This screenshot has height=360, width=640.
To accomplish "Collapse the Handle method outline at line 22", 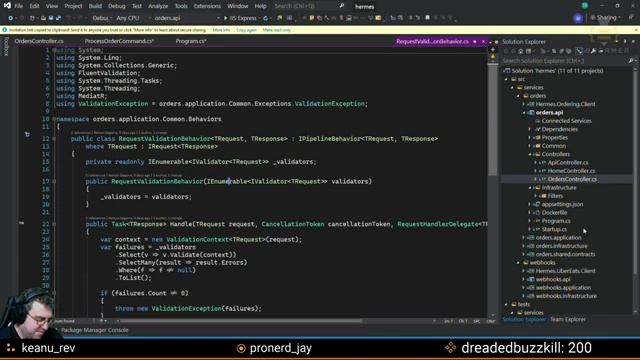I will (x=54, y=224).
